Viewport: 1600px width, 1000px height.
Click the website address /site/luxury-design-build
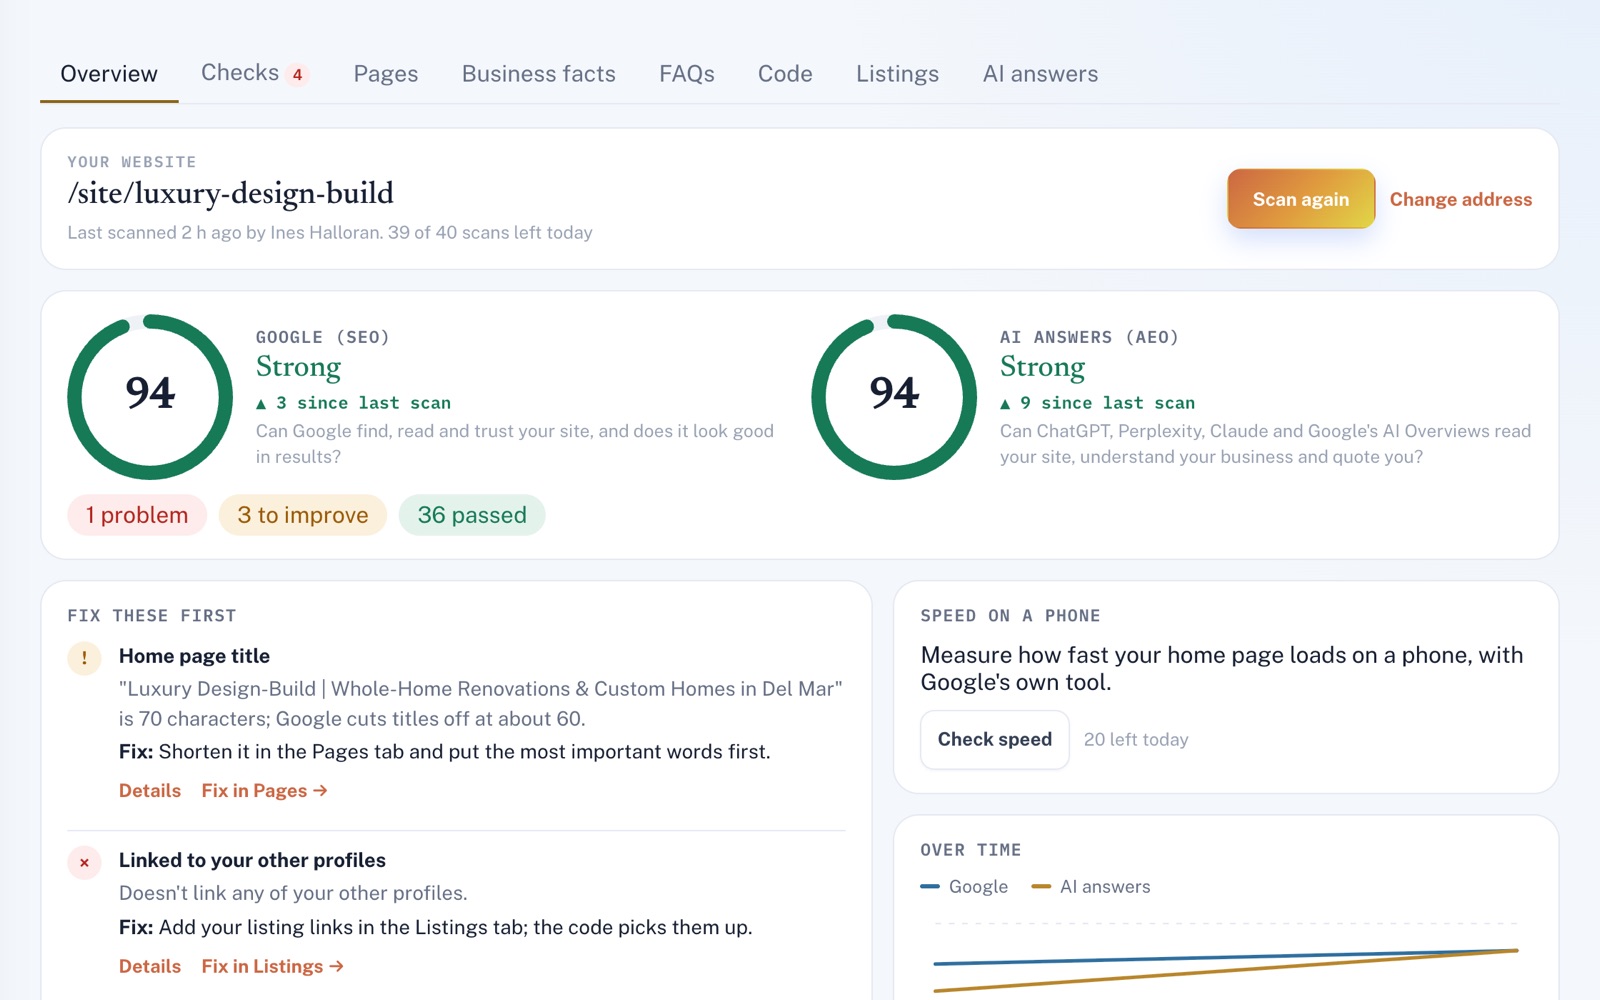point(231,193)
